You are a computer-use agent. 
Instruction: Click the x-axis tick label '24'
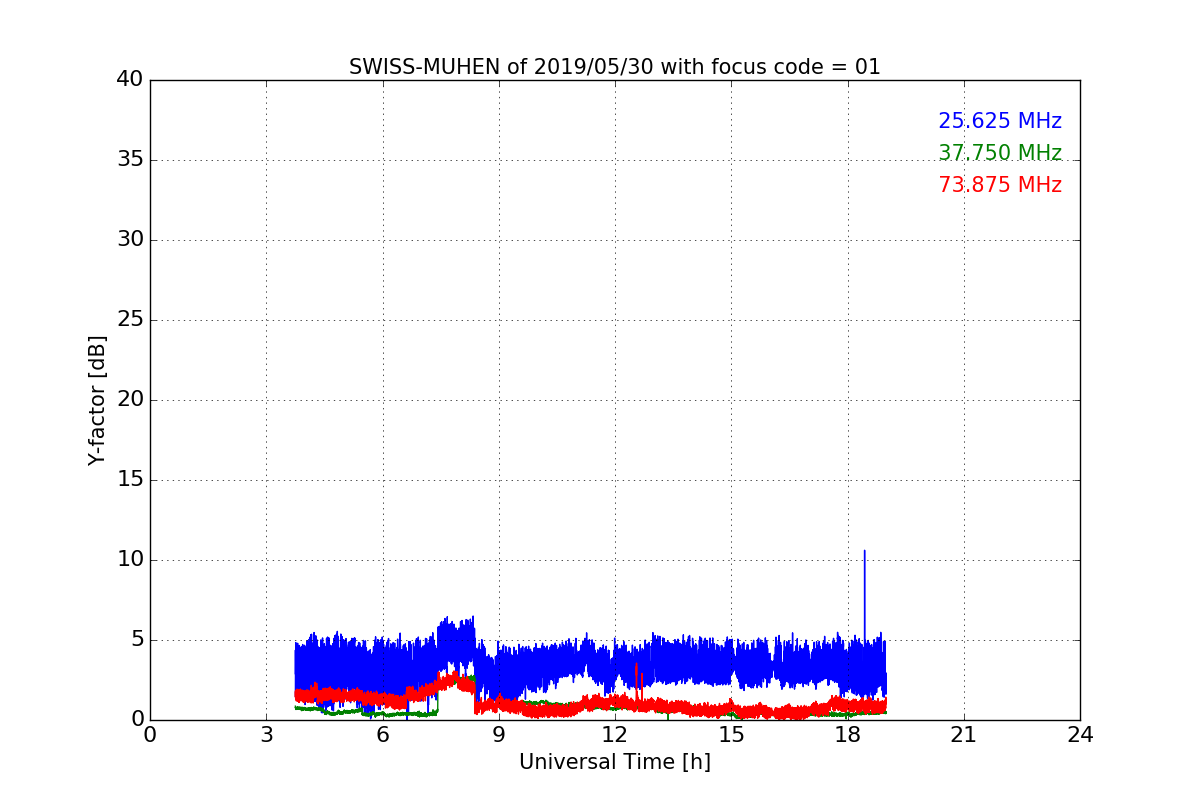(x=1080, y=735)
